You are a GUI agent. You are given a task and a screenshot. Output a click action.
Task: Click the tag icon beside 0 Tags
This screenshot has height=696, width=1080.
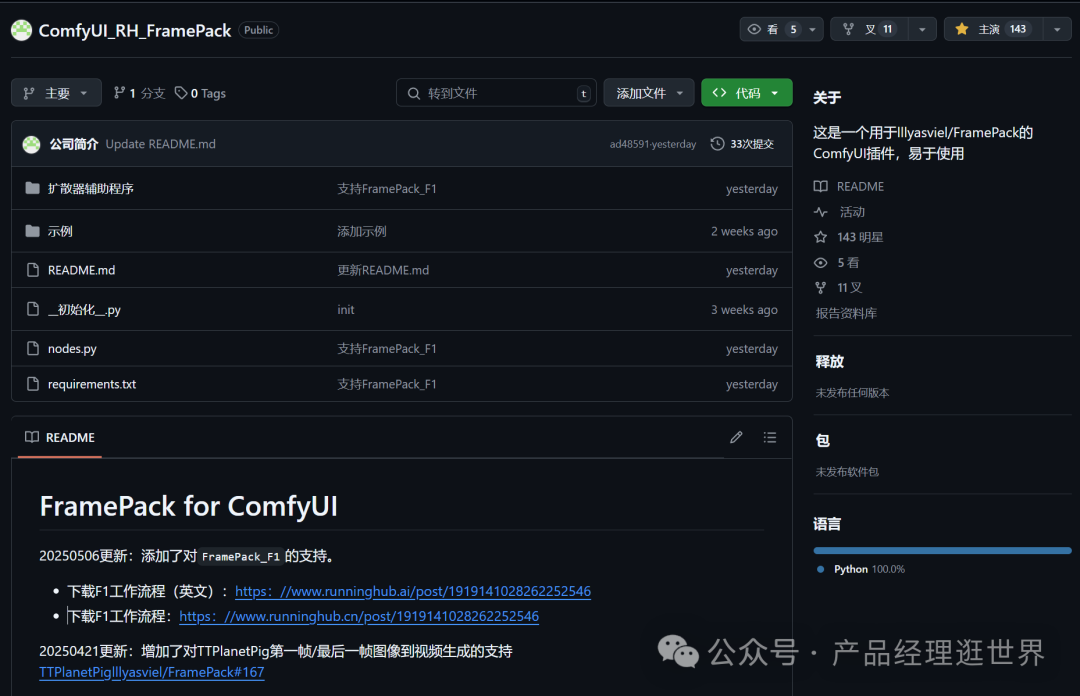[x=181, y=92]
